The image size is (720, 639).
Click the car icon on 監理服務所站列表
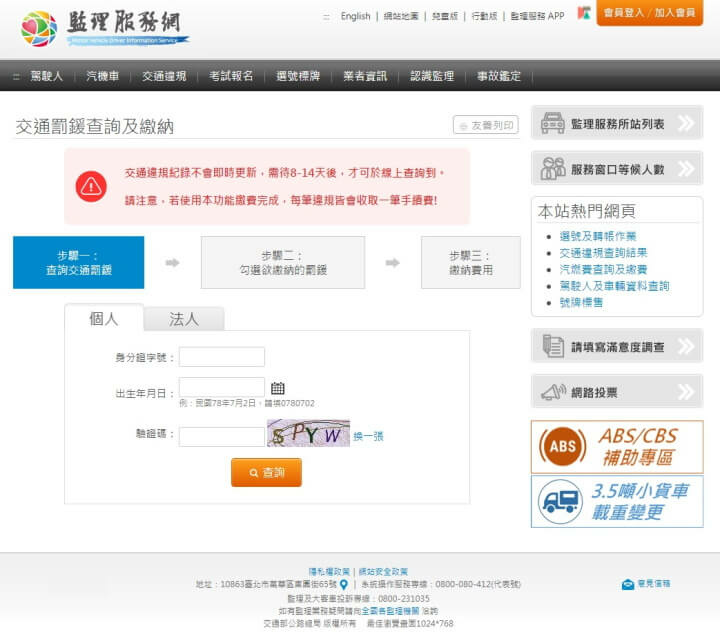(552, 123)
